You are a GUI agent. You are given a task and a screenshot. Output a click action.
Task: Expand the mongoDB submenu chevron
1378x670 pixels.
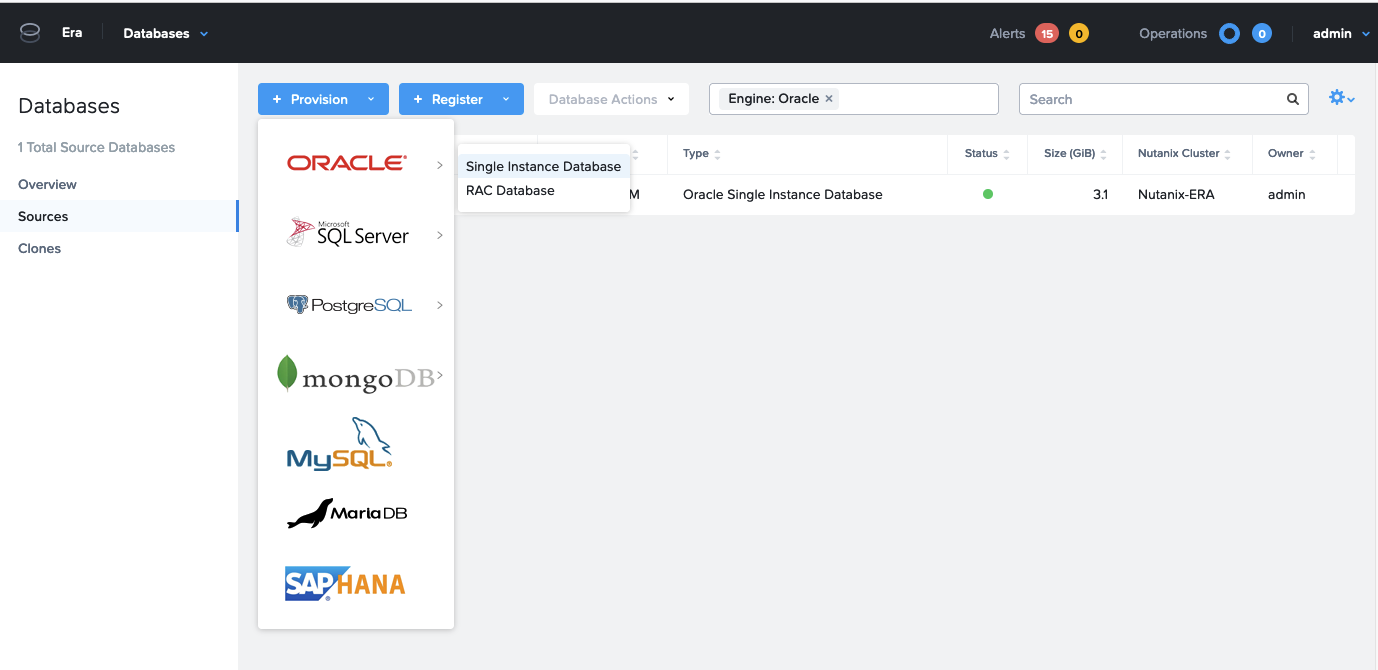[x=440, y=375]
